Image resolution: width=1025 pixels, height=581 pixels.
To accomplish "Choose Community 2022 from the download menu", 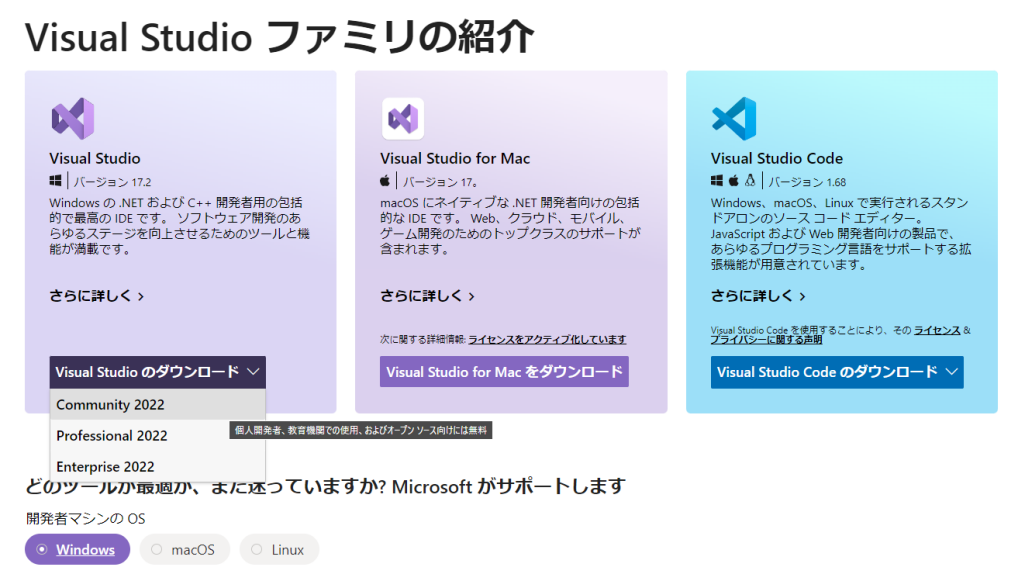I will (x=158, y=405).
